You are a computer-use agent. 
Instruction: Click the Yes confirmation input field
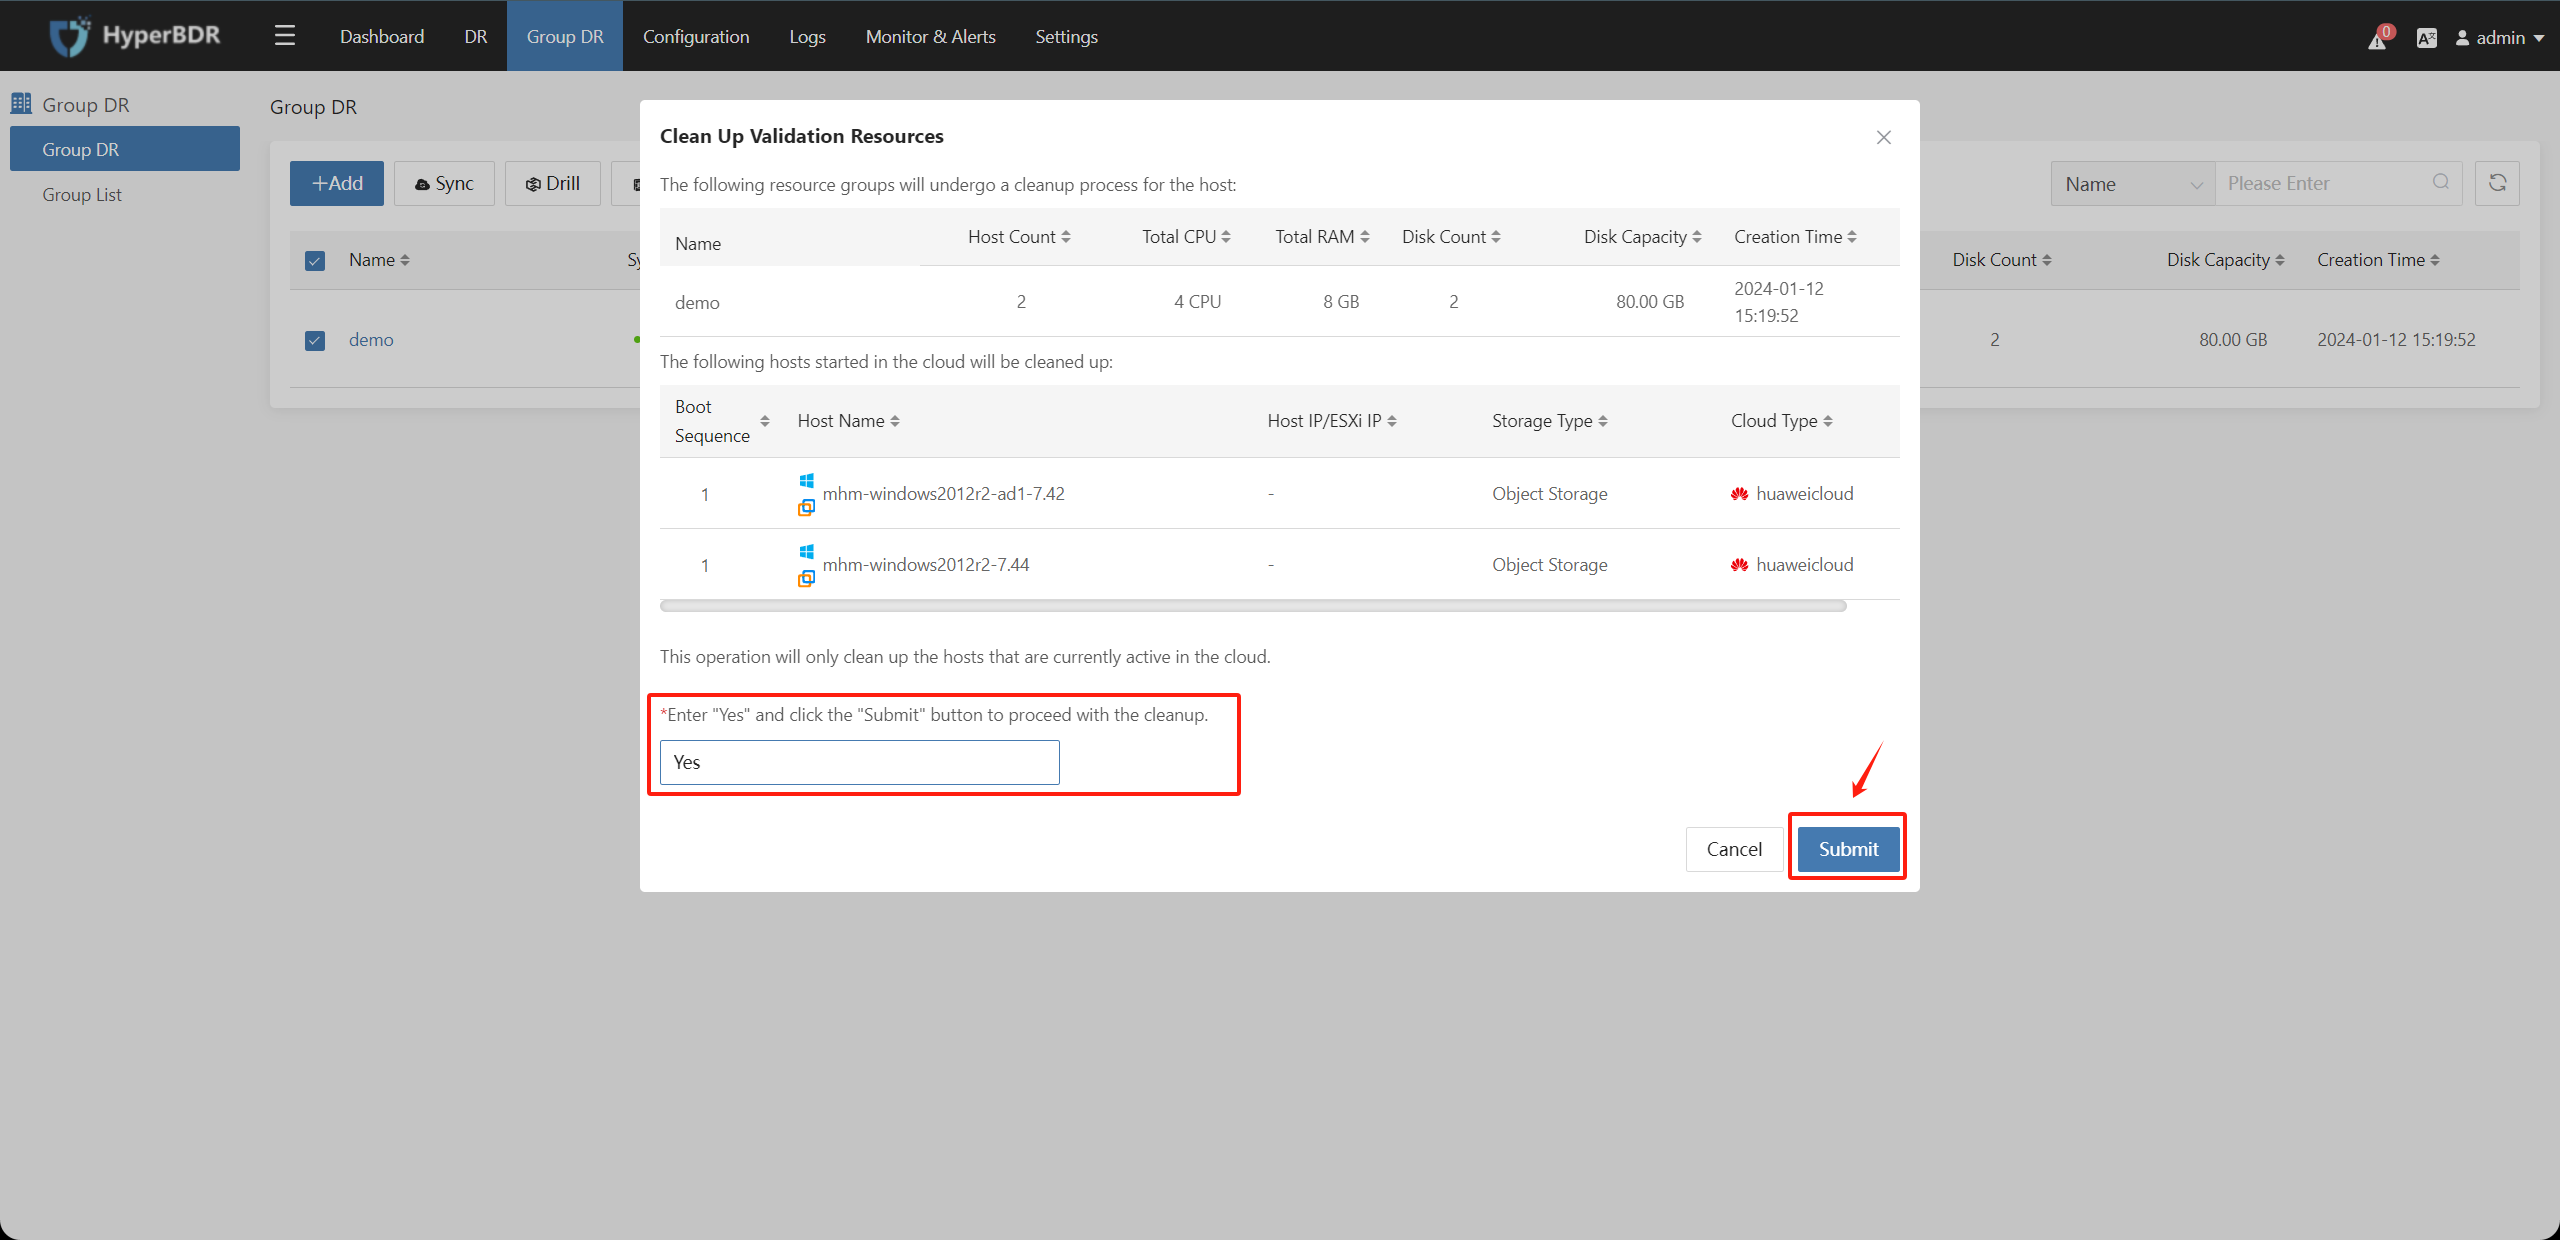860,762
